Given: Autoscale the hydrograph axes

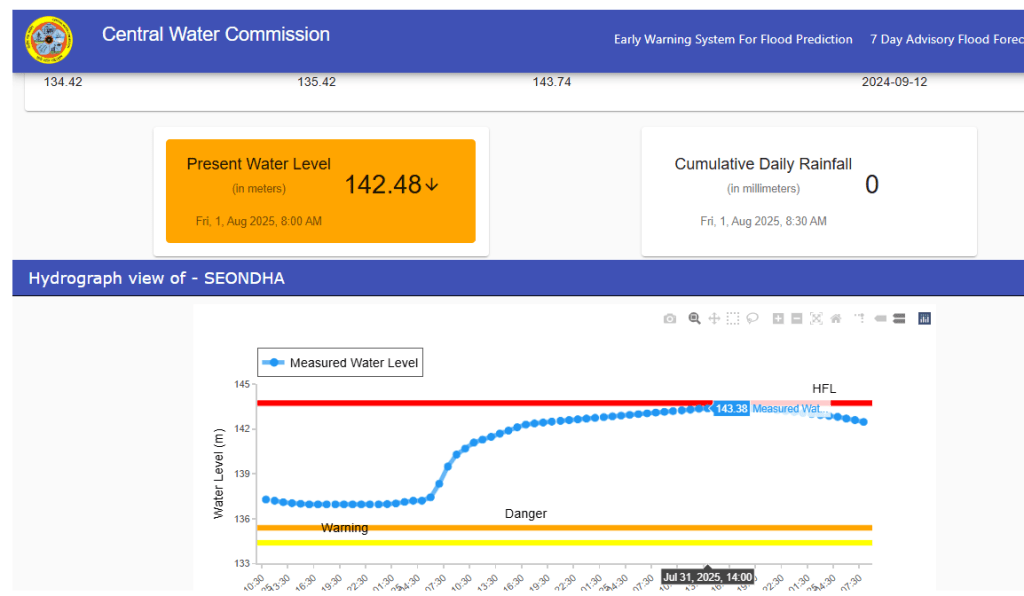Looking at the screenshot, I should coord(816,319).
